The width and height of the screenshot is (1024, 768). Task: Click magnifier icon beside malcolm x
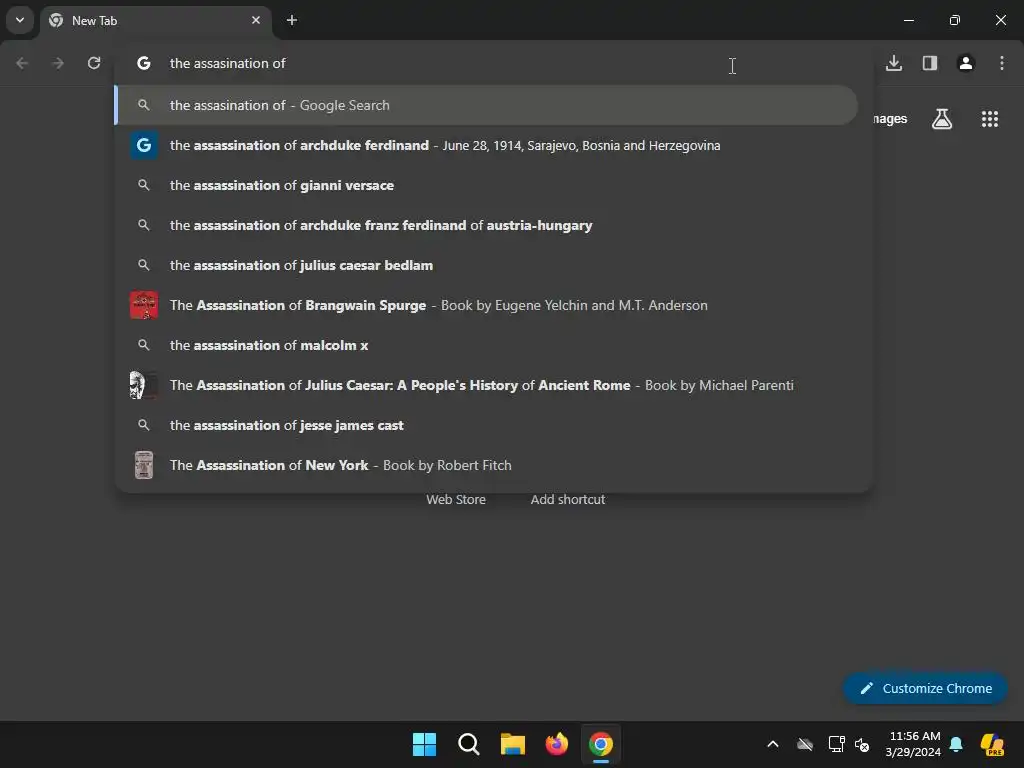point(144,345)
